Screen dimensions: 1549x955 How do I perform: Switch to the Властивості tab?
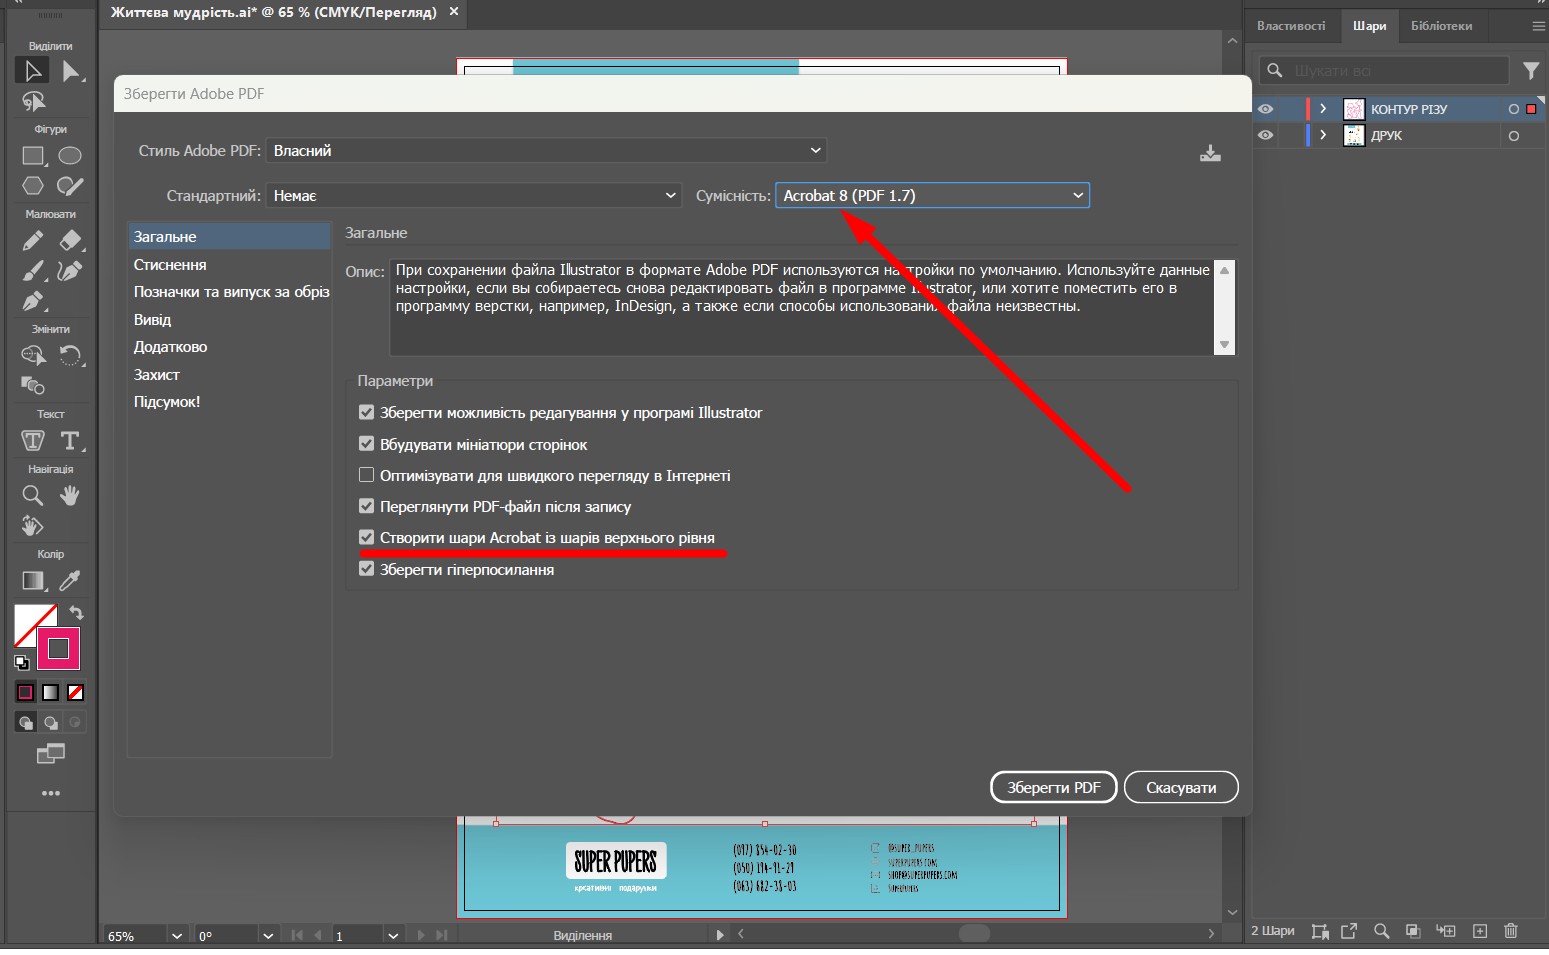tap(1291, 26)
